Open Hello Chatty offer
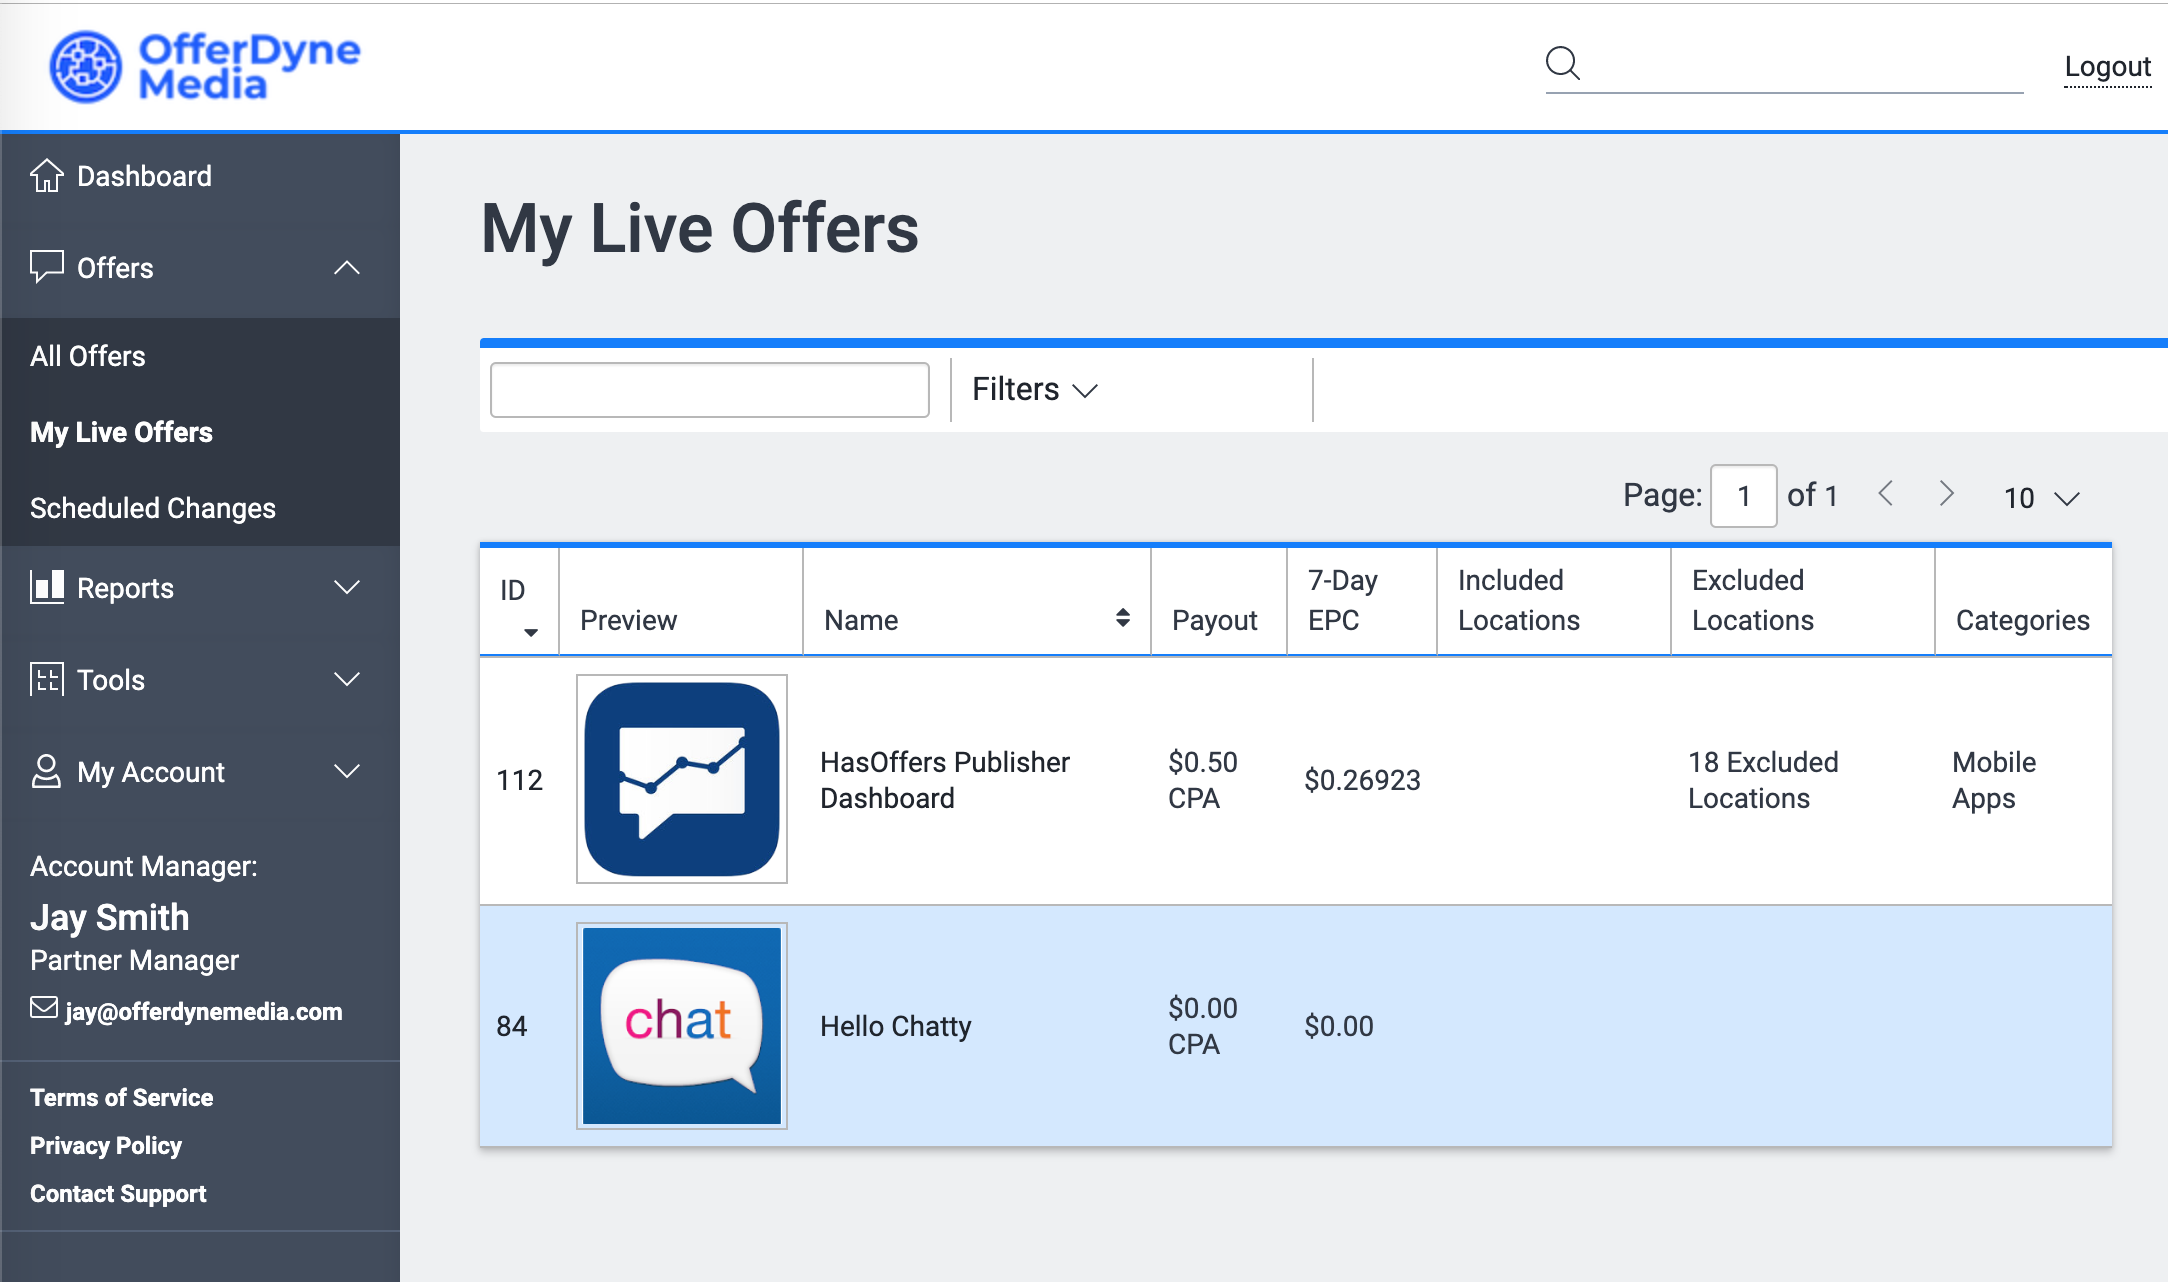Screen dimensions: 2168x1282 [x=896, y=1026]
